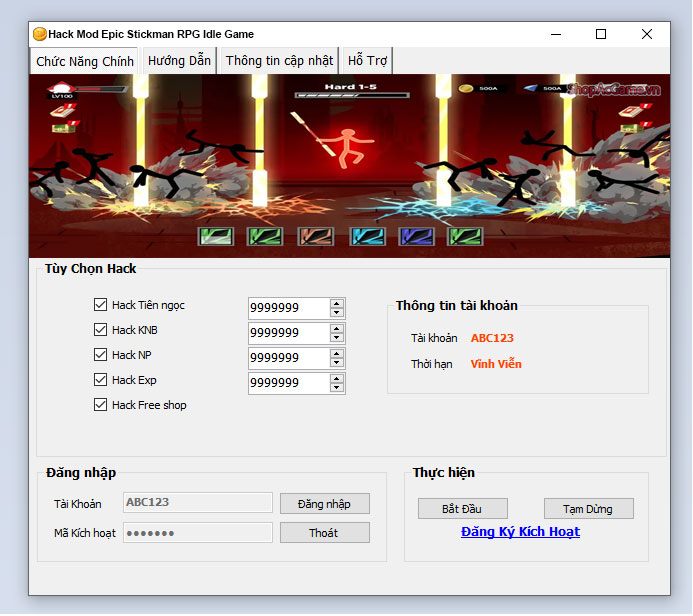693x616 pixels.
Task: Click the gold coin currency icon in banner
Action: 465,88
